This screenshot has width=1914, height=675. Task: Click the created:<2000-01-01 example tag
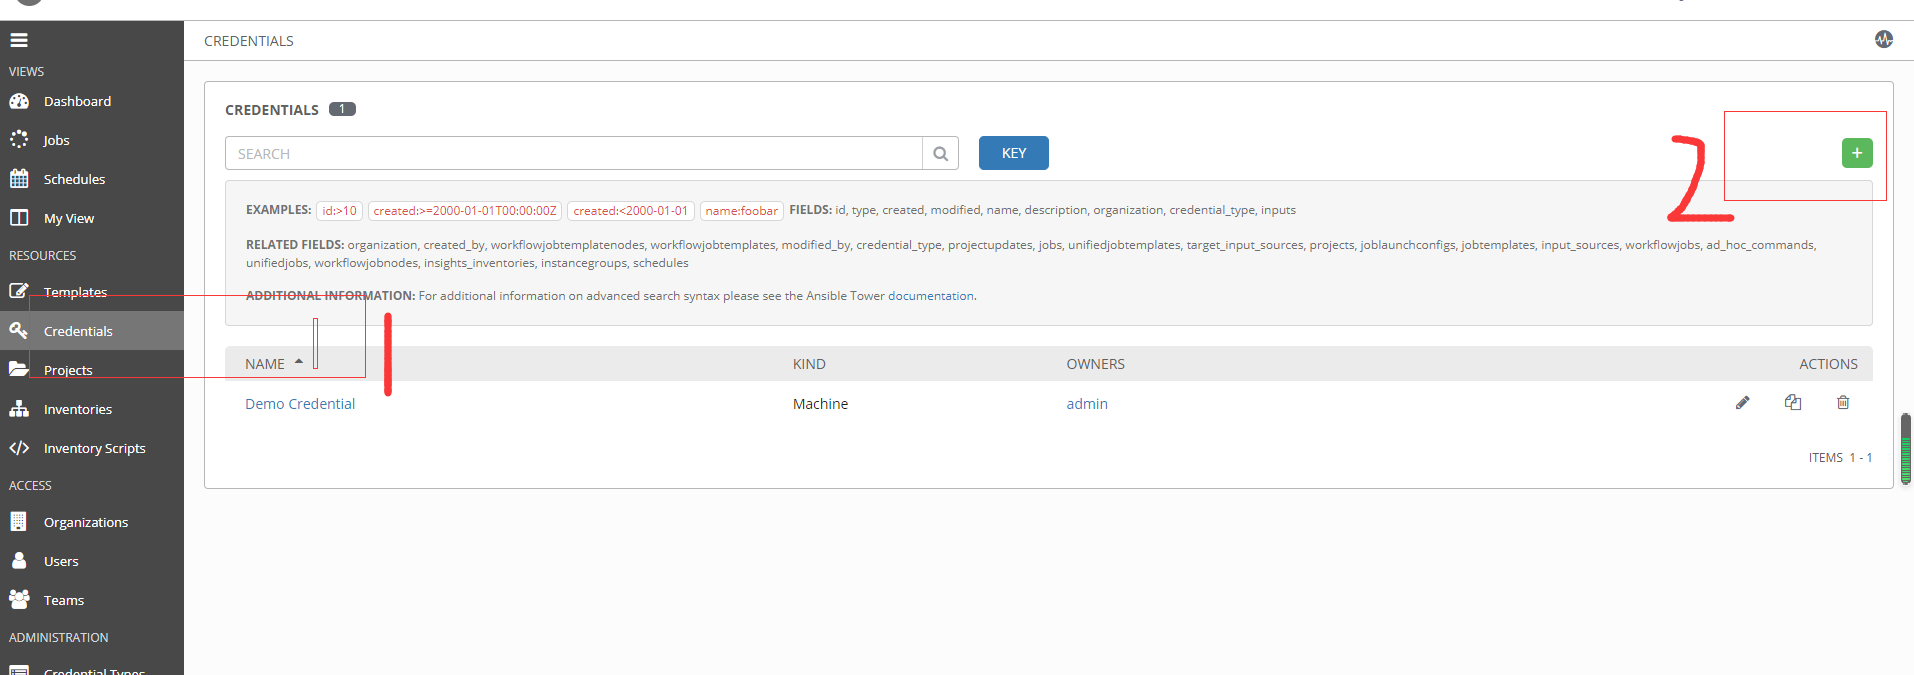pos(630,210)
